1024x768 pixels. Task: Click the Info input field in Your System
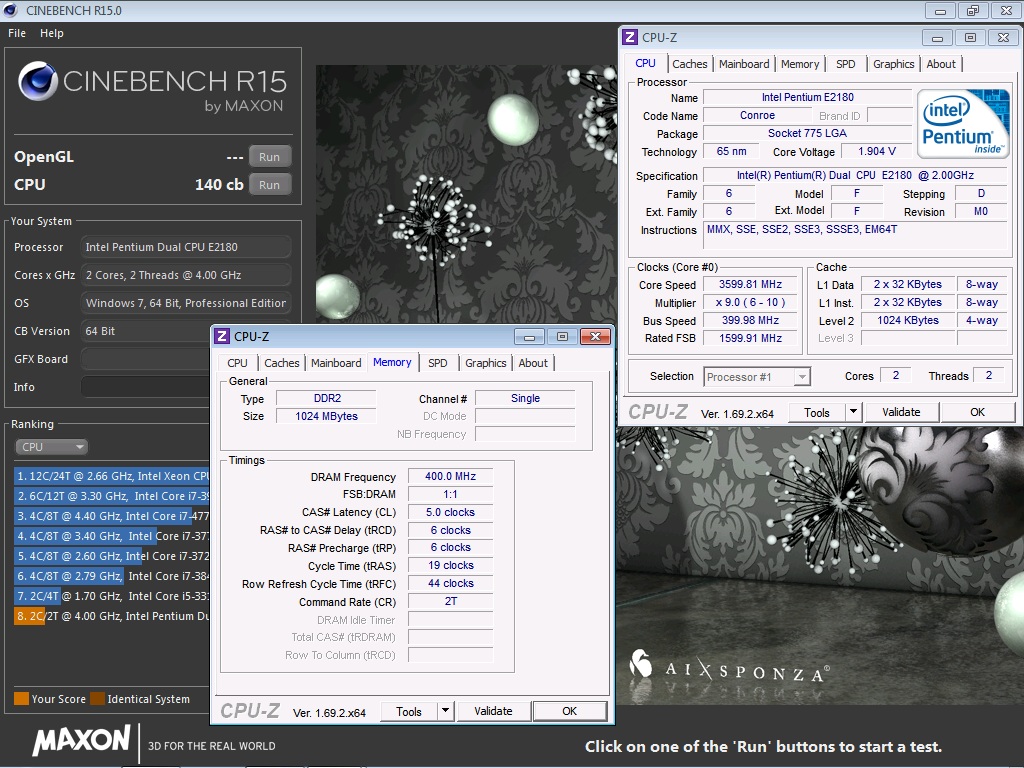point(146,387)
